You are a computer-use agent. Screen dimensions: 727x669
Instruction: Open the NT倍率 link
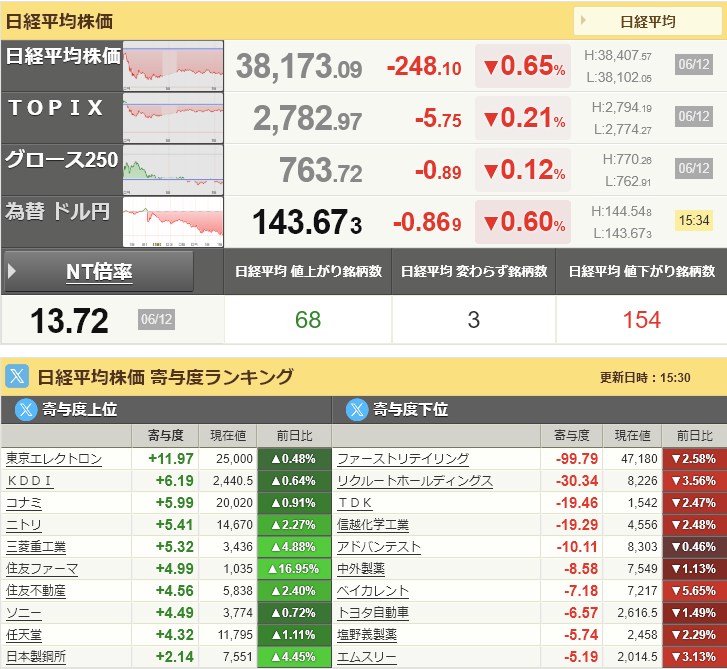(99, 272)
